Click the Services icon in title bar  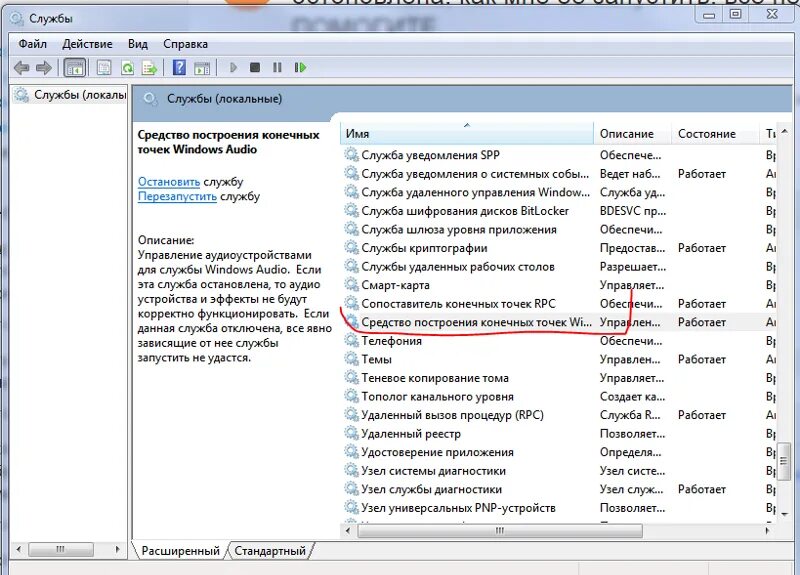17,19
